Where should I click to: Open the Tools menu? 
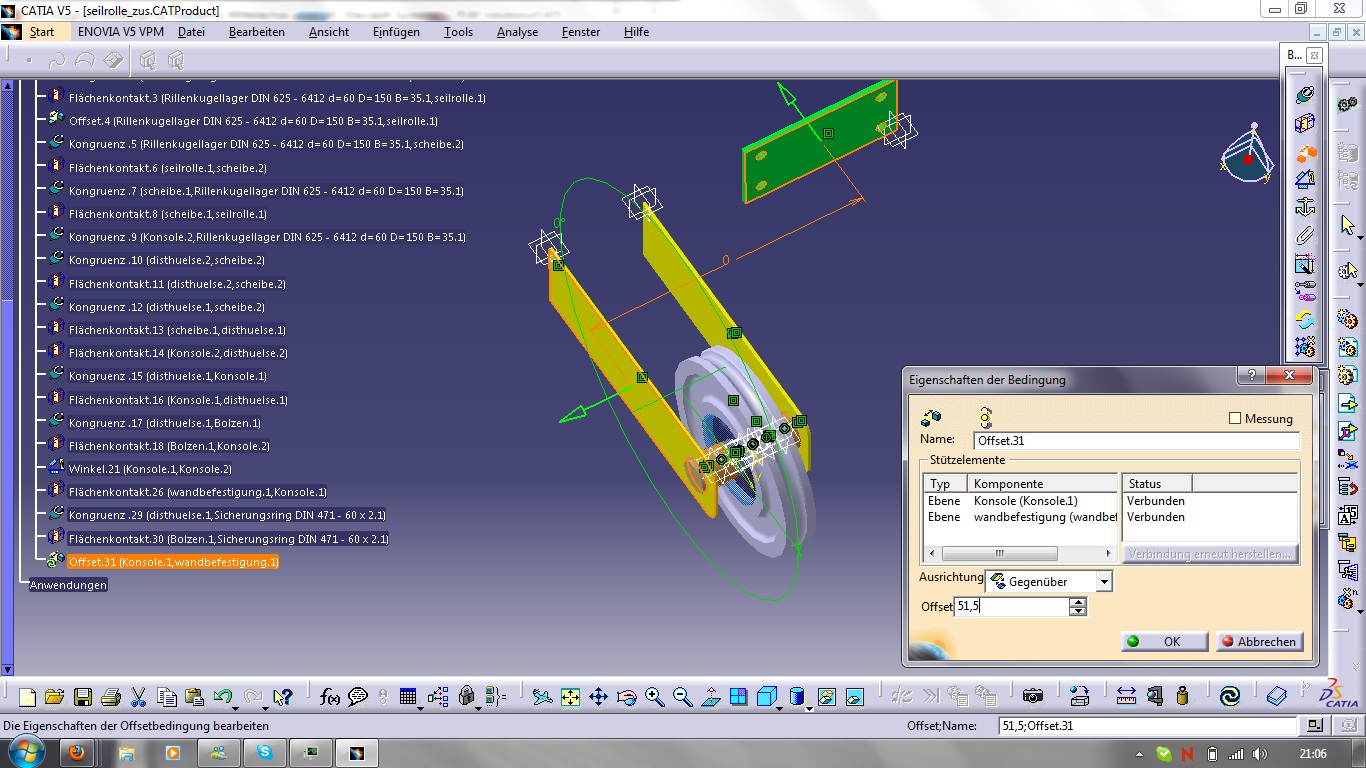coord(458,32)
